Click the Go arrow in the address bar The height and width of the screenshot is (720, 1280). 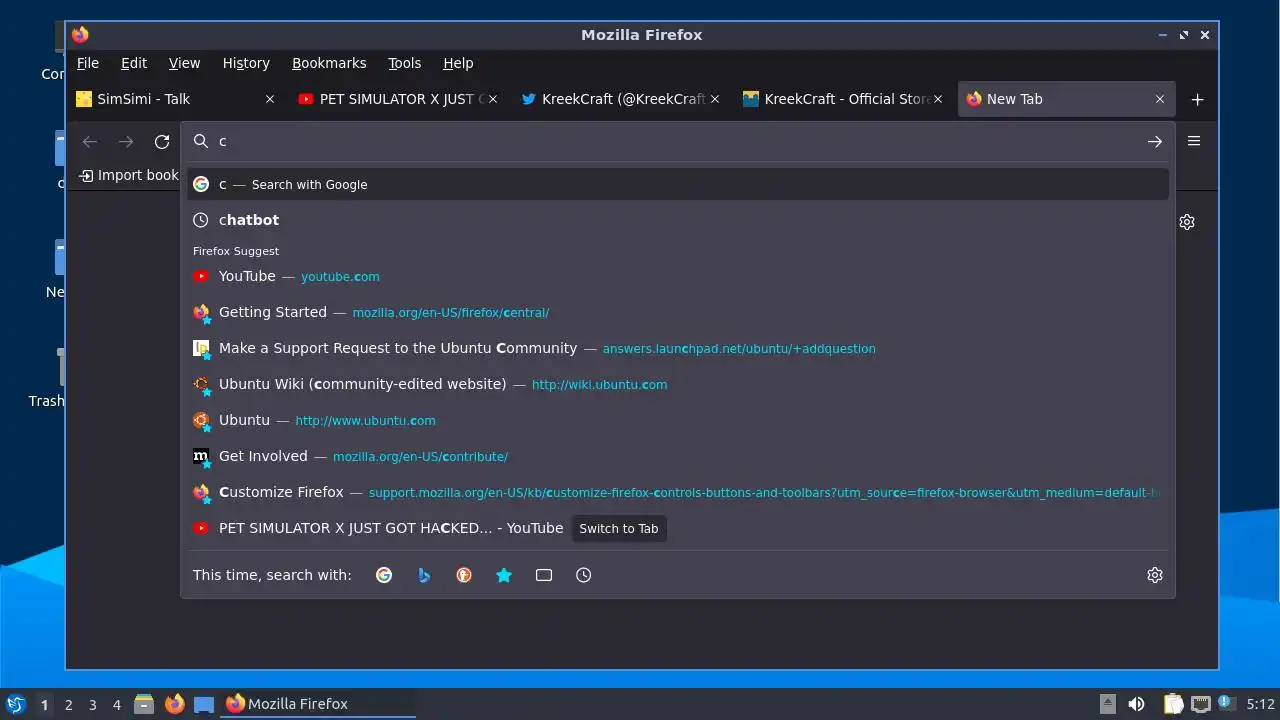(x=1155, y=141)
